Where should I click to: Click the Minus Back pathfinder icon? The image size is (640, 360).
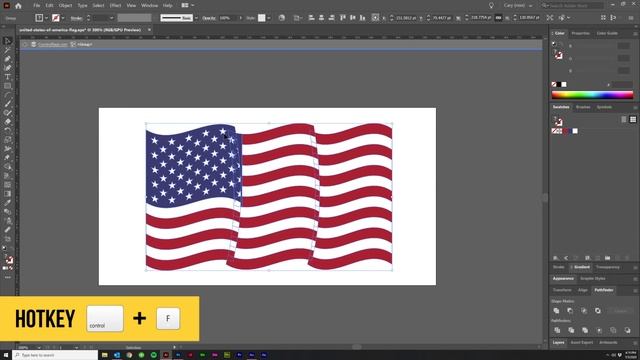click(x=627, y=330)
